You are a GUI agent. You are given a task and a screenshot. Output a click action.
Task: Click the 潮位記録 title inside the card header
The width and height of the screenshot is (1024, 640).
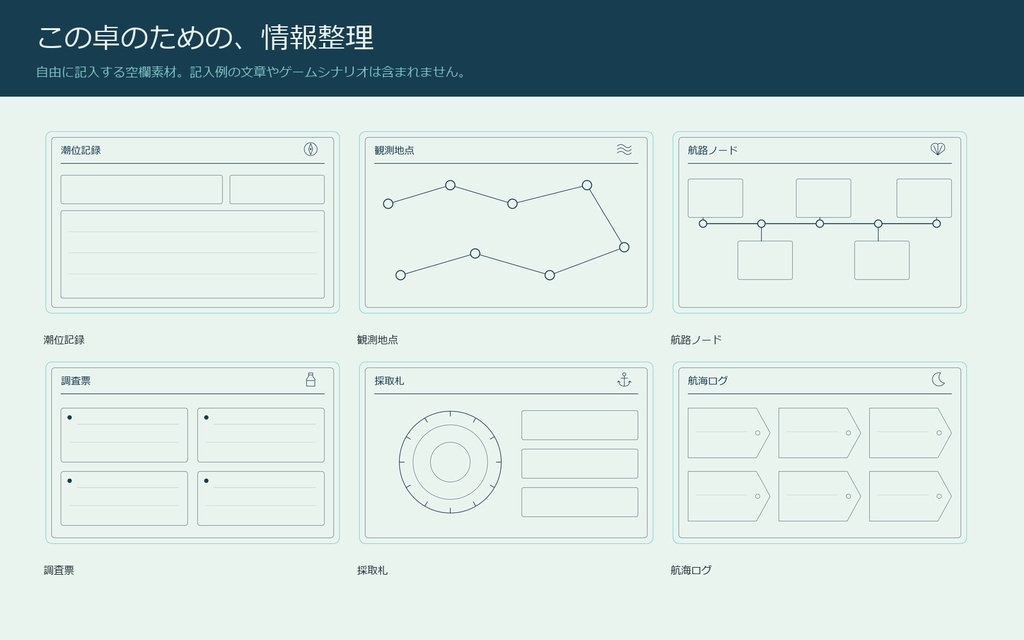tap(81, 150)
